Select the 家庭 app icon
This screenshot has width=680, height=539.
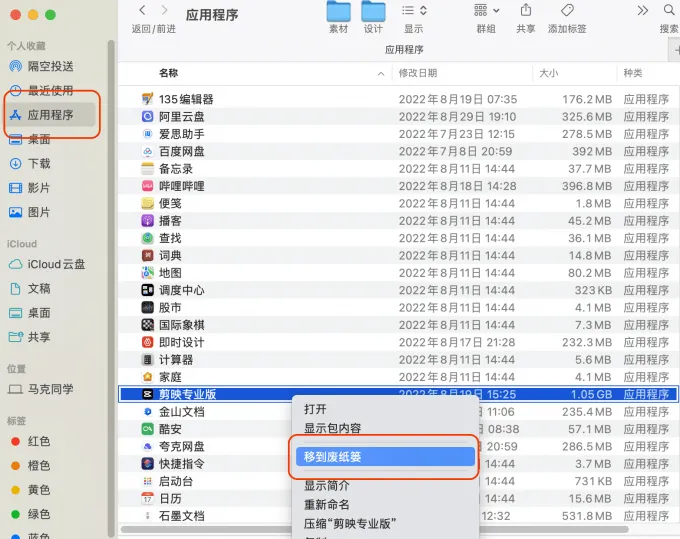click(x=147, y=377)
